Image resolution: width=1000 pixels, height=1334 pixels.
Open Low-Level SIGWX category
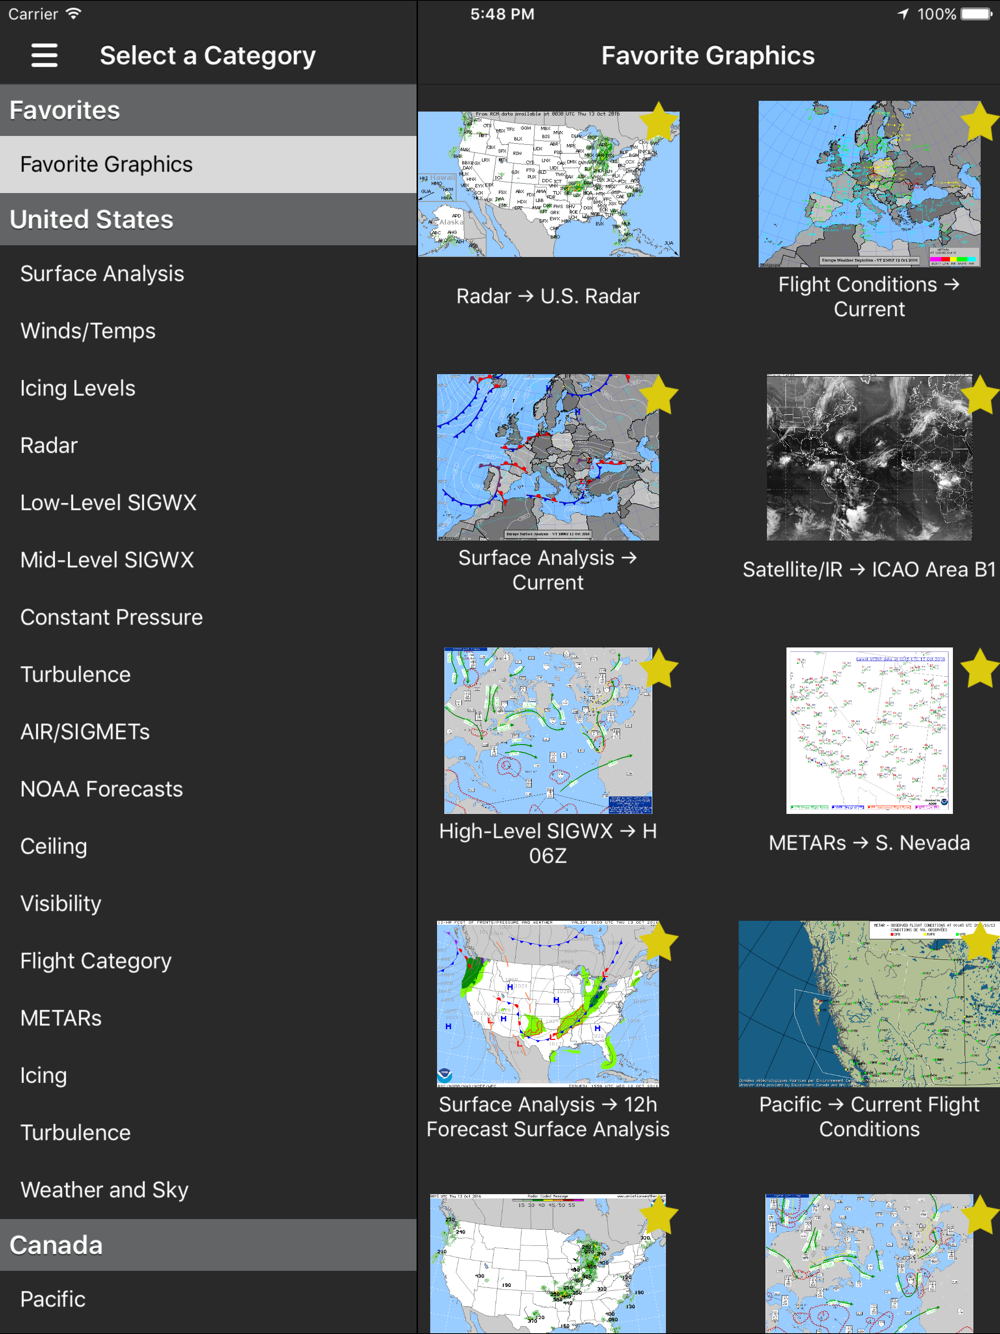coord(208,503)
